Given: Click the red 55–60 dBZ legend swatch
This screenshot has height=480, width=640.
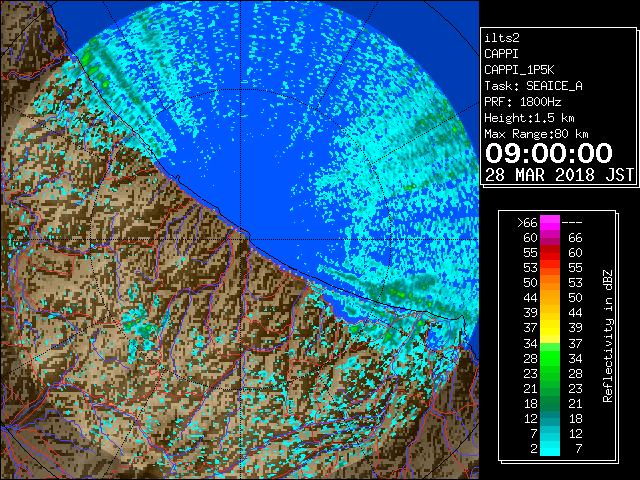Looking at the screenshot, I should [x=550, y=253].
